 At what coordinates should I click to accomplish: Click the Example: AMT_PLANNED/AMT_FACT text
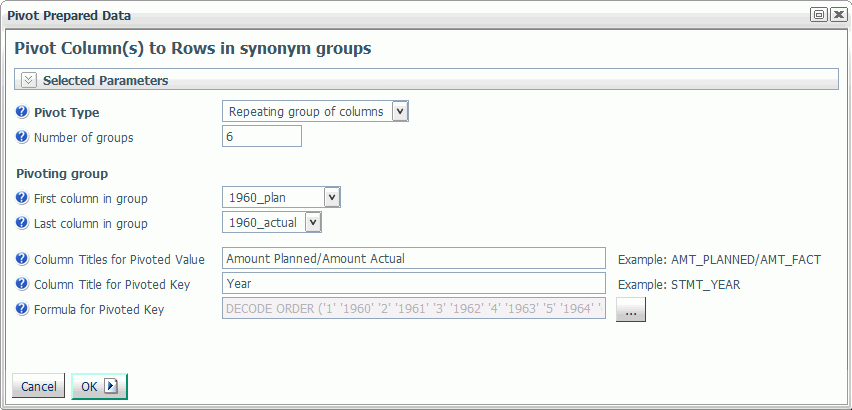(719, 260)
